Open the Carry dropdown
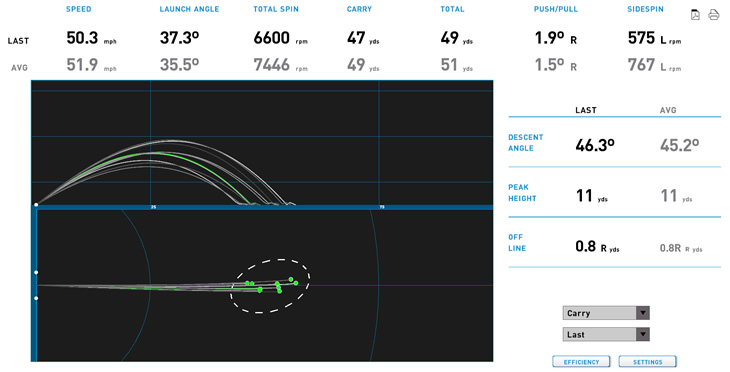 pos(606,313)
